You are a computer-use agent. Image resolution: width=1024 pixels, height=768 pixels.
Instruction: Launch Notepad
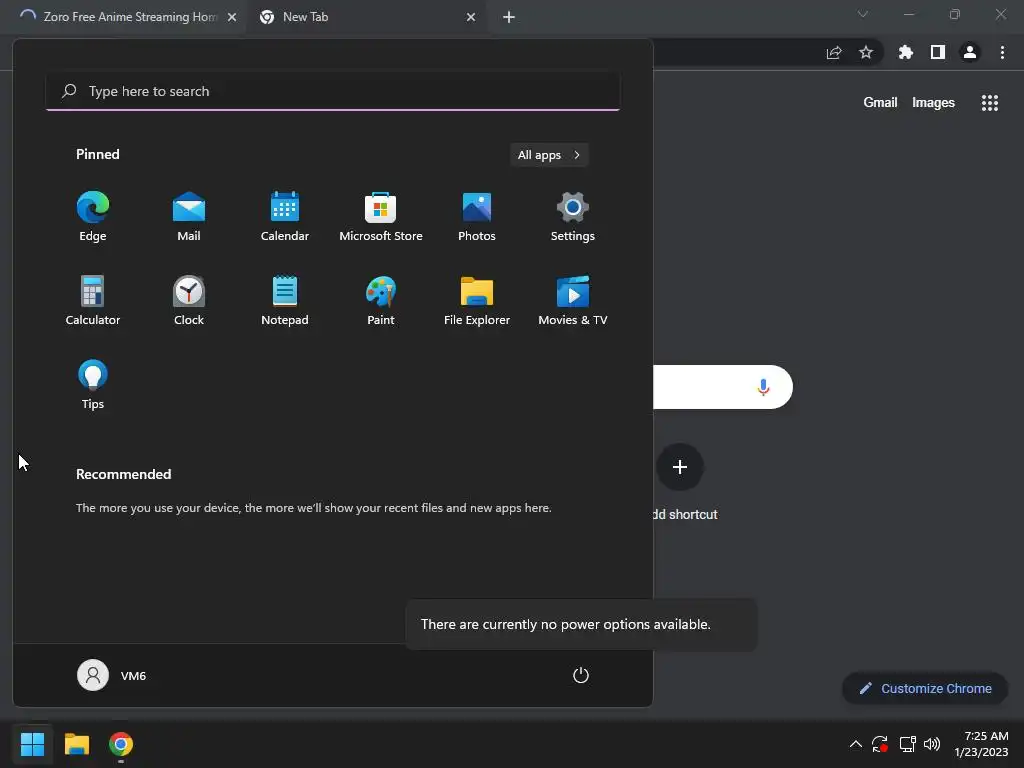coord(285,301)
